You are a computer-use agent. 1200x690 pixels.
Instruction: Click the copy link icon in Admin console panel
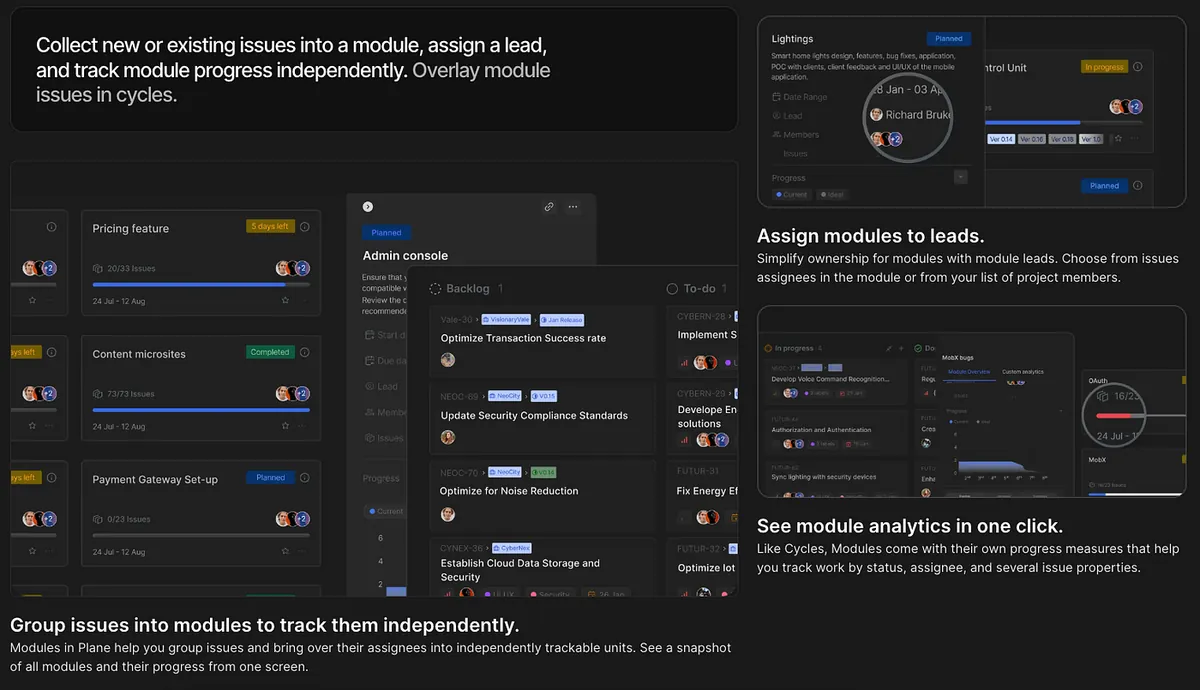pyautogui.click(x=548, y=207)
